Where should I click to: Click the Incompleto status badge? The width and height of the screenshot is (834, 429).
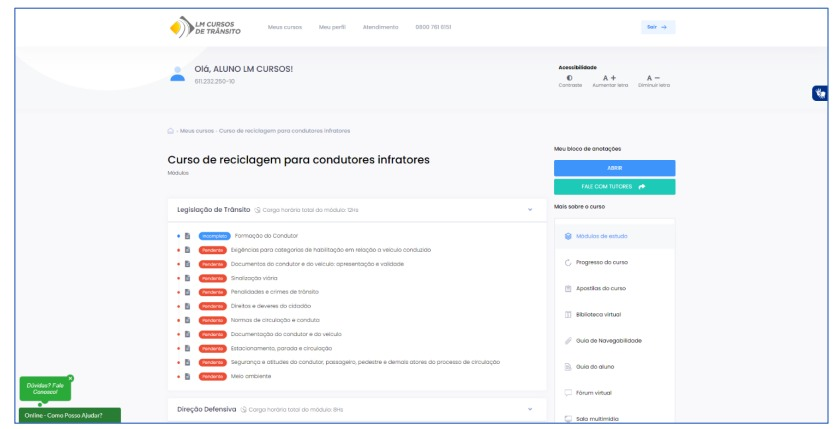214,236
